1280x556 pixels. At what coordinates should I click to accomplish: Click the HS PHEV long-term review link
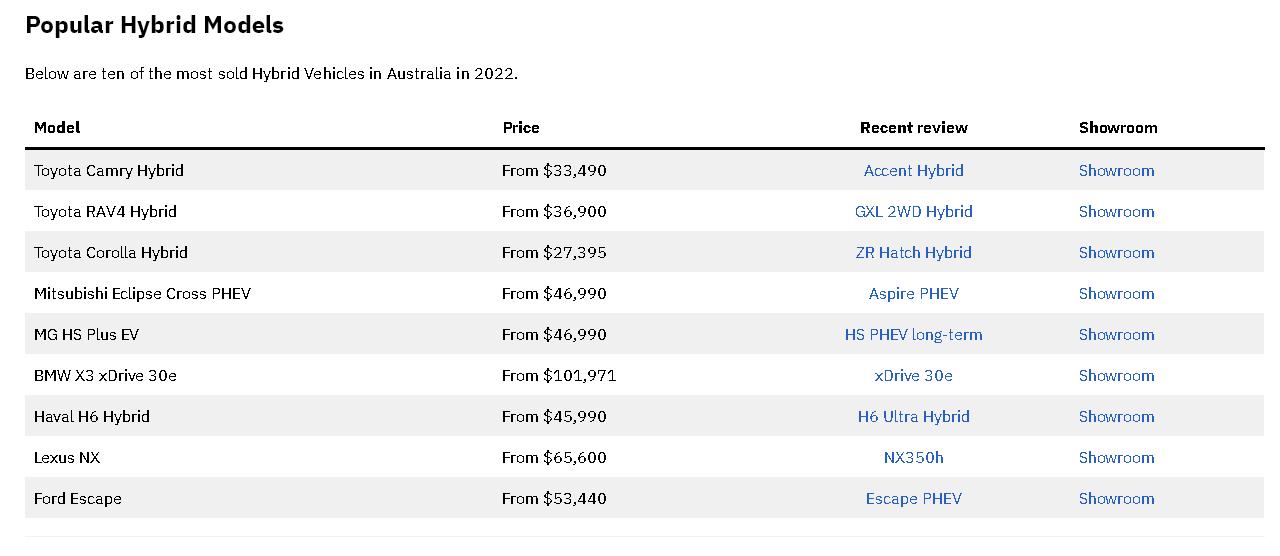pyautogui.click(x=913, y=334)
